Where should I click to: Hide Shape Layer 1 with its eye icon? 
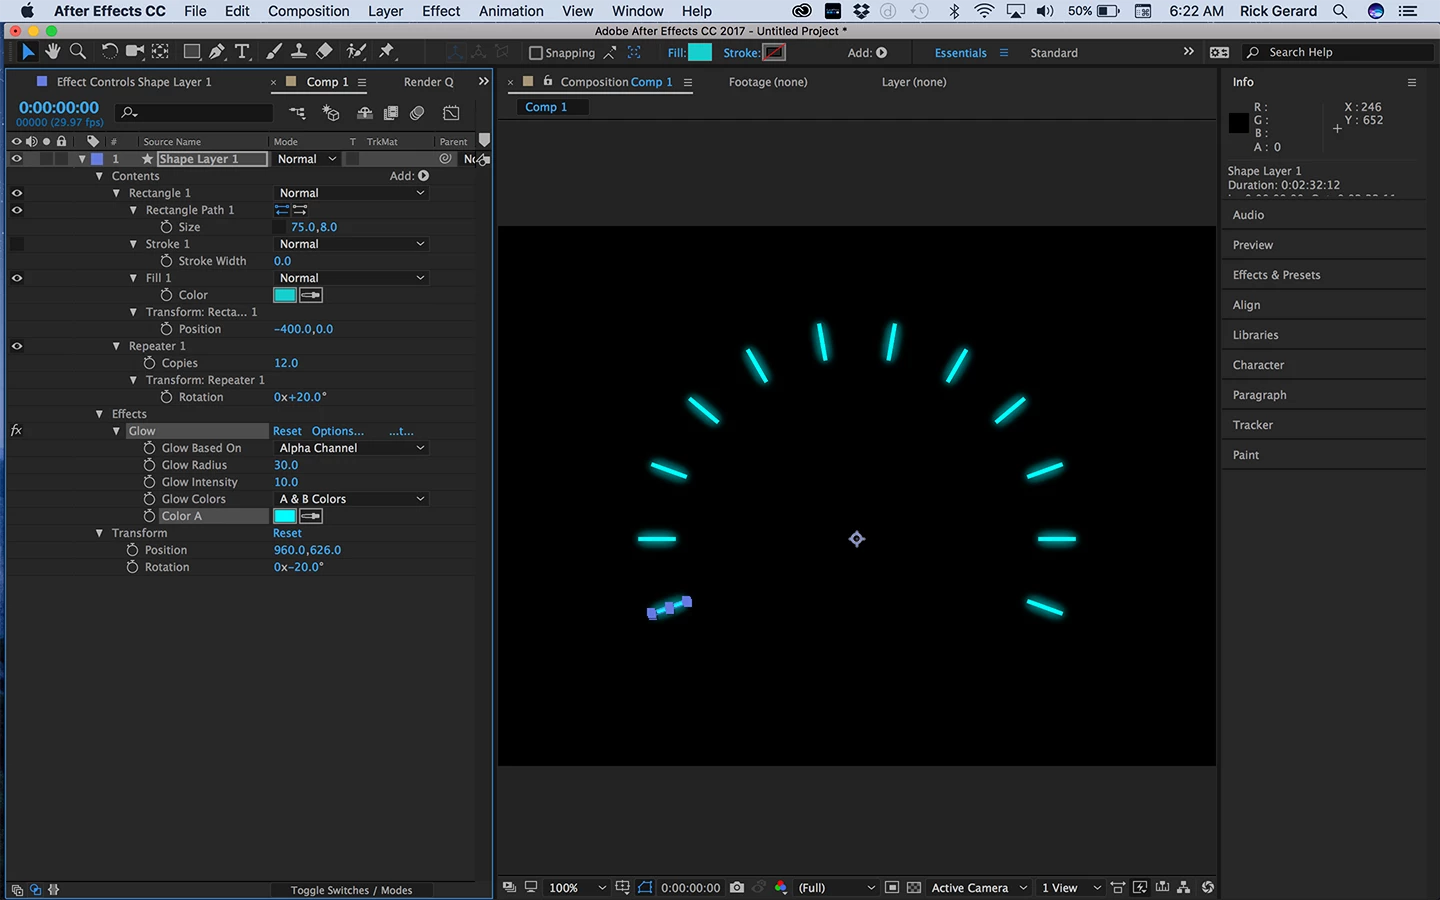pyautogui.click(x=16, y=159)
